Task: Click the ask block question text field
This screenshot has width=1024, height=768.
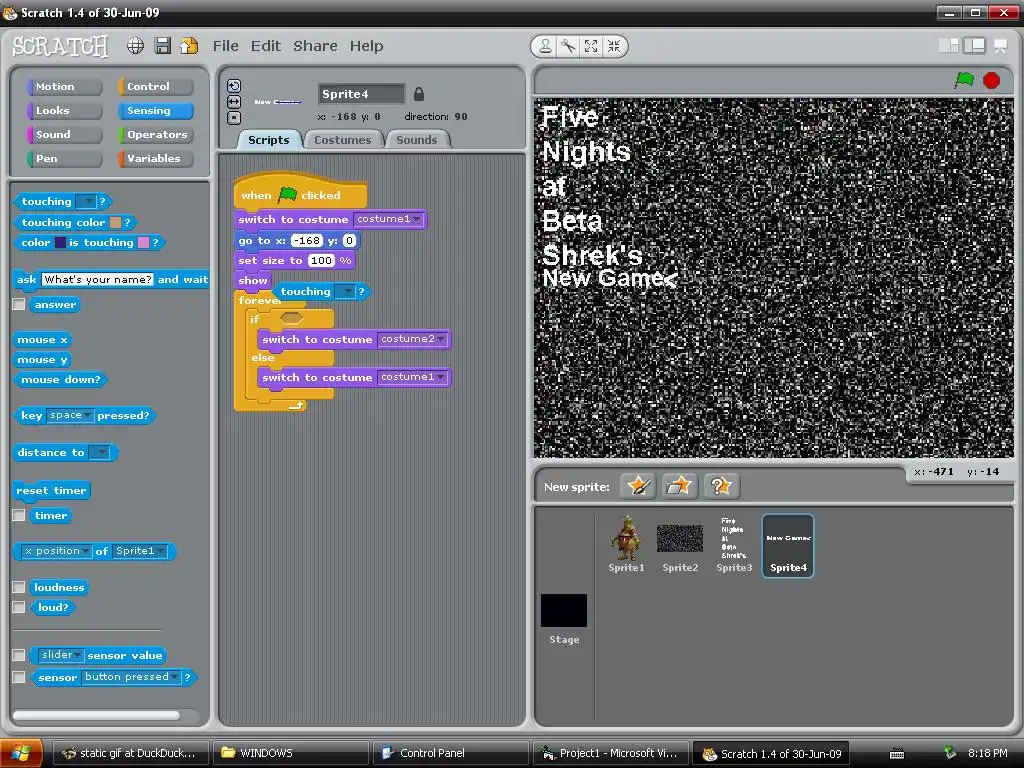Action: (x=97, y=280)
